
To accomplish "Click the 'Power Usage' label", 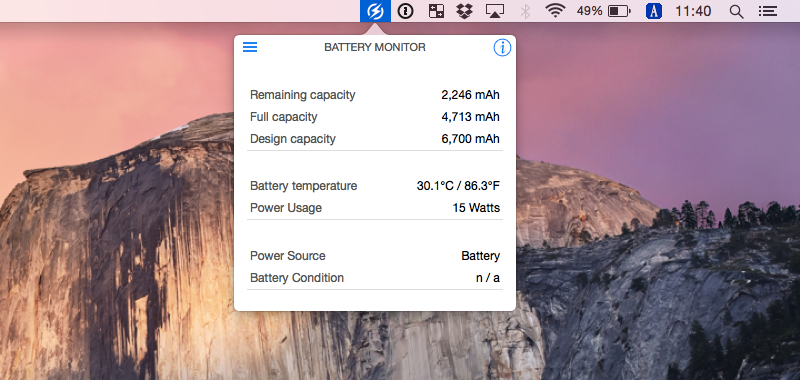I will click(286, 208).
